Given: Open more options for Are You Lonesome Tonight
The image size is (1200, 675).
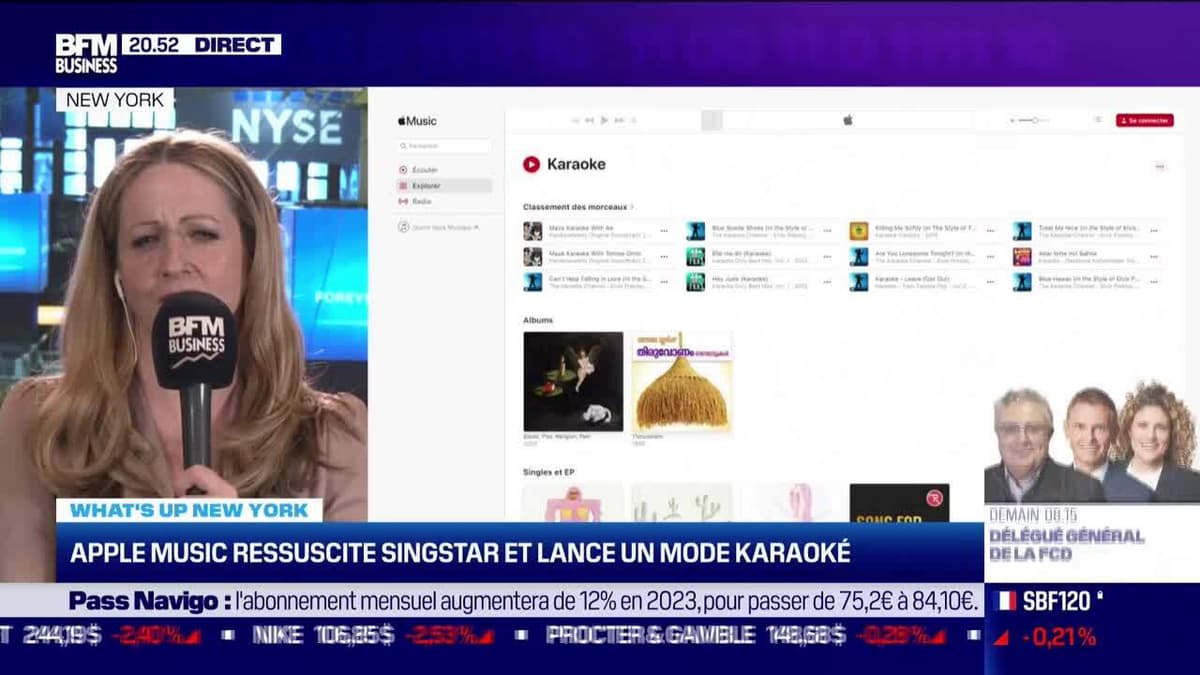Looking at the screenshot, I should click(989, 257).
